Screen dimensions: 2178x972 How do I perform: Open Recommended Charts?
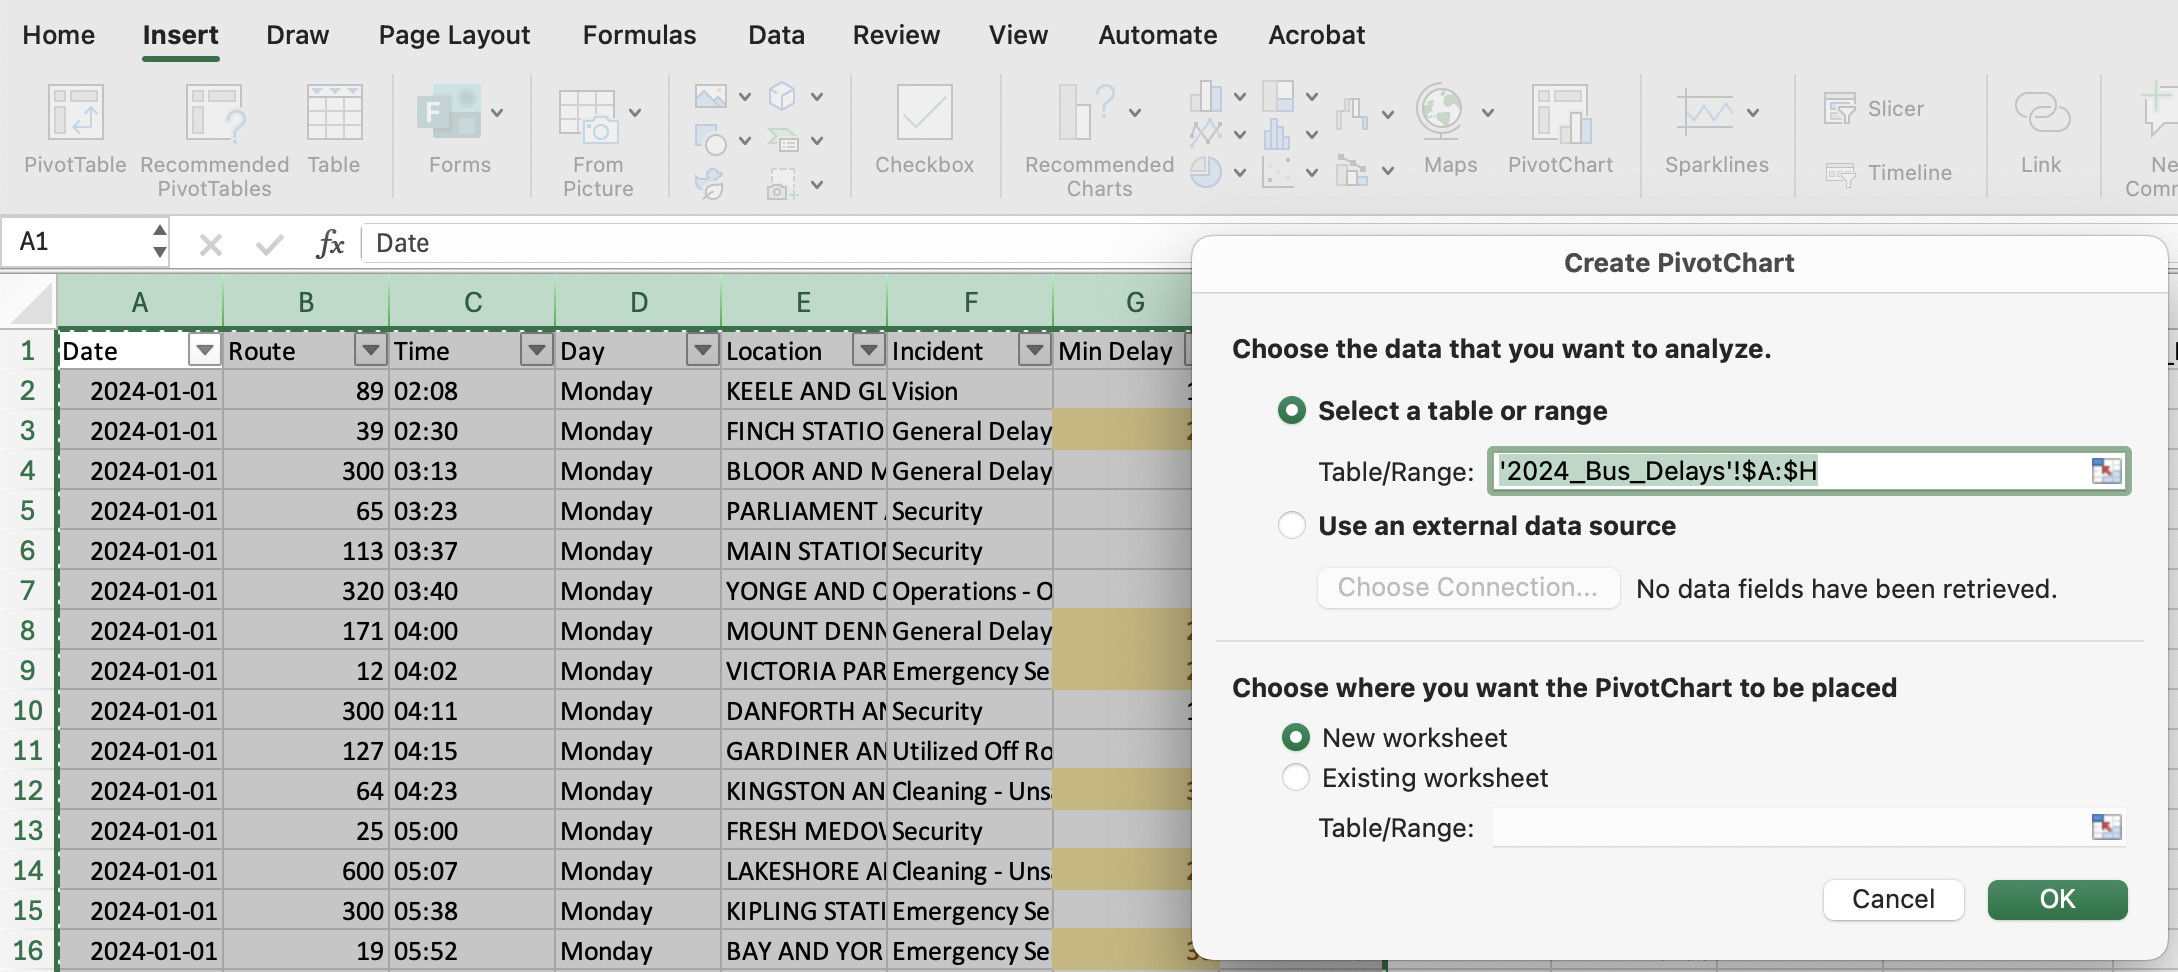pyautogui.click(x=1096, y=135)
